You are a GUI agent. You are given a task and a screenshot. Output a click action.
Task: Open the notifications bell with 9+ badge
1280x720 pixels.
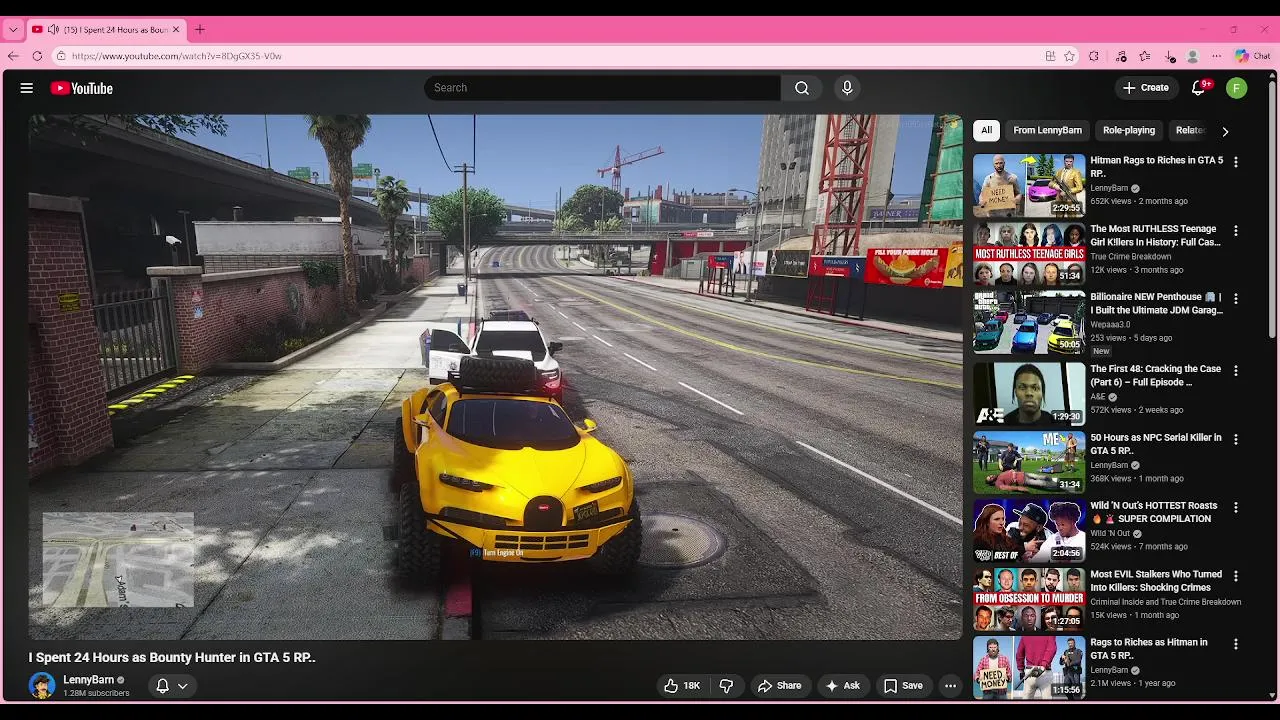(1198, 88)
